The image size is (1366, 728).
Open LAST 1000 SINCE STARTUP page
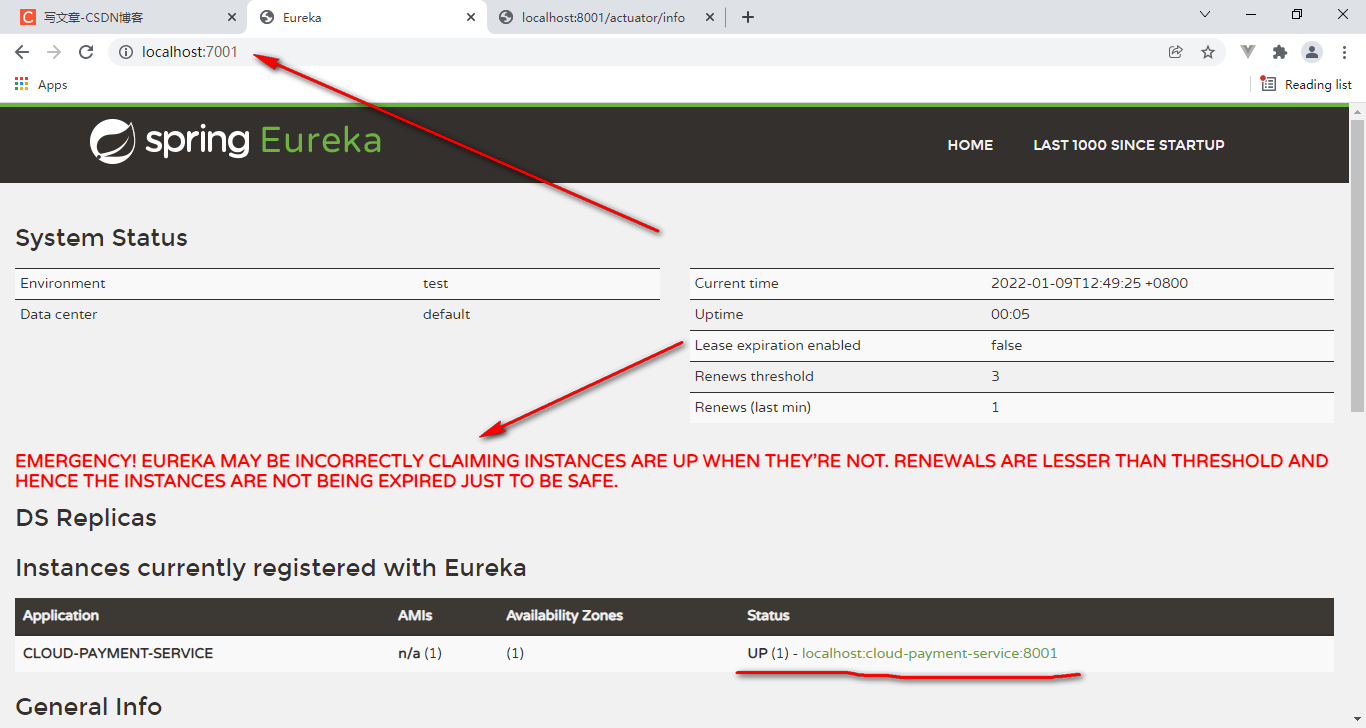click(x=1129, y=145)
